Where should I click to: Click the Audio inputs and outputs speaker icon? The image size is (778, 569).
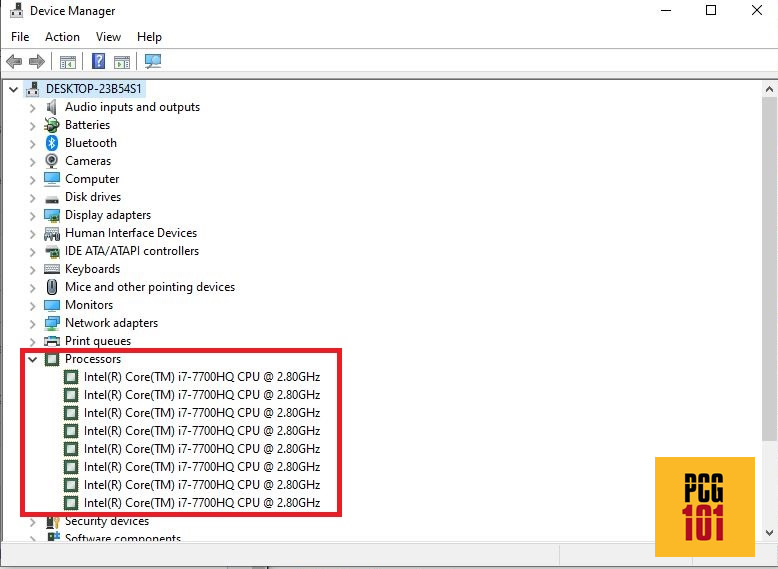(52, 107)
